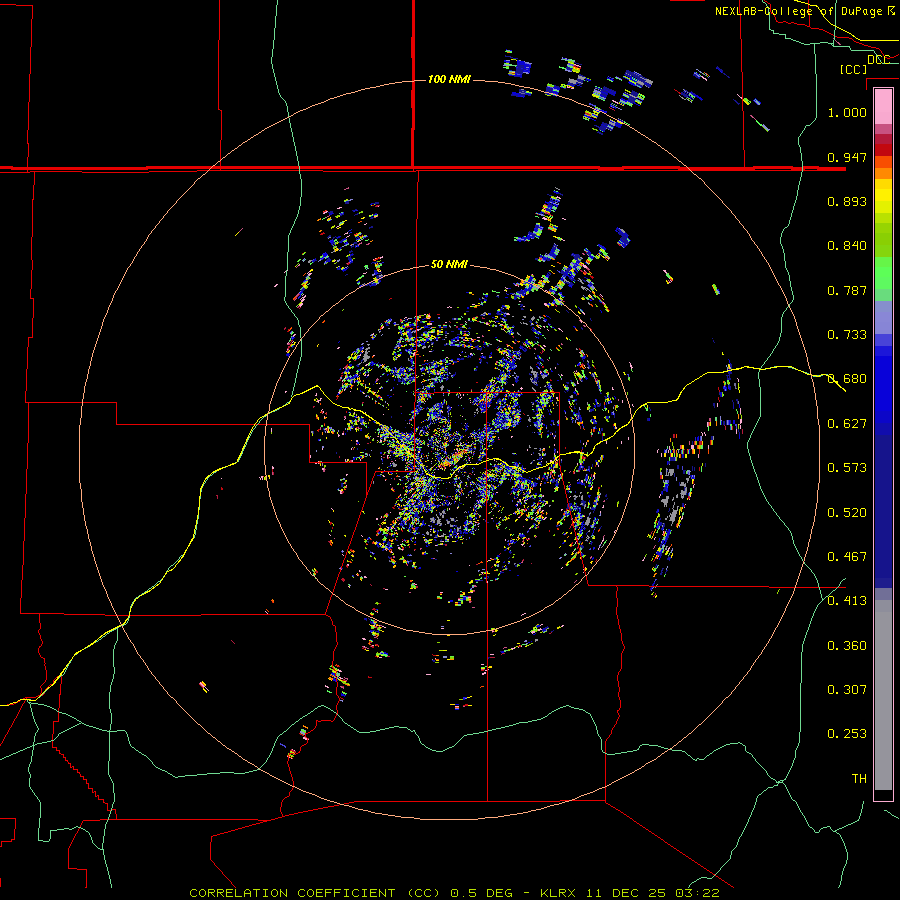
Task: Click the 0.253 colorbar value
Action: pos(847,734)
